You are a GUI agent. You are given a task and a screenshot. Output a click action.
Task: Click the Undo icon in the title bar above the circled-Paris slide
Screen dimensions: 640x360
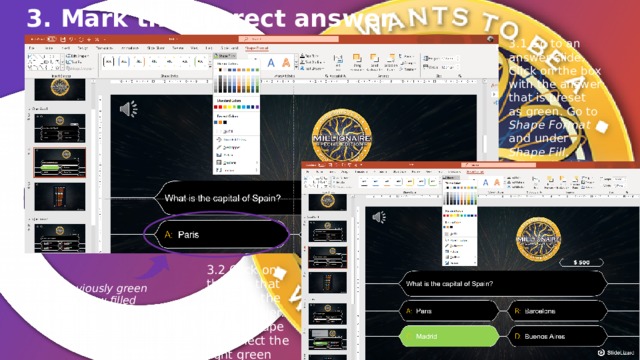tap(72, 39)
